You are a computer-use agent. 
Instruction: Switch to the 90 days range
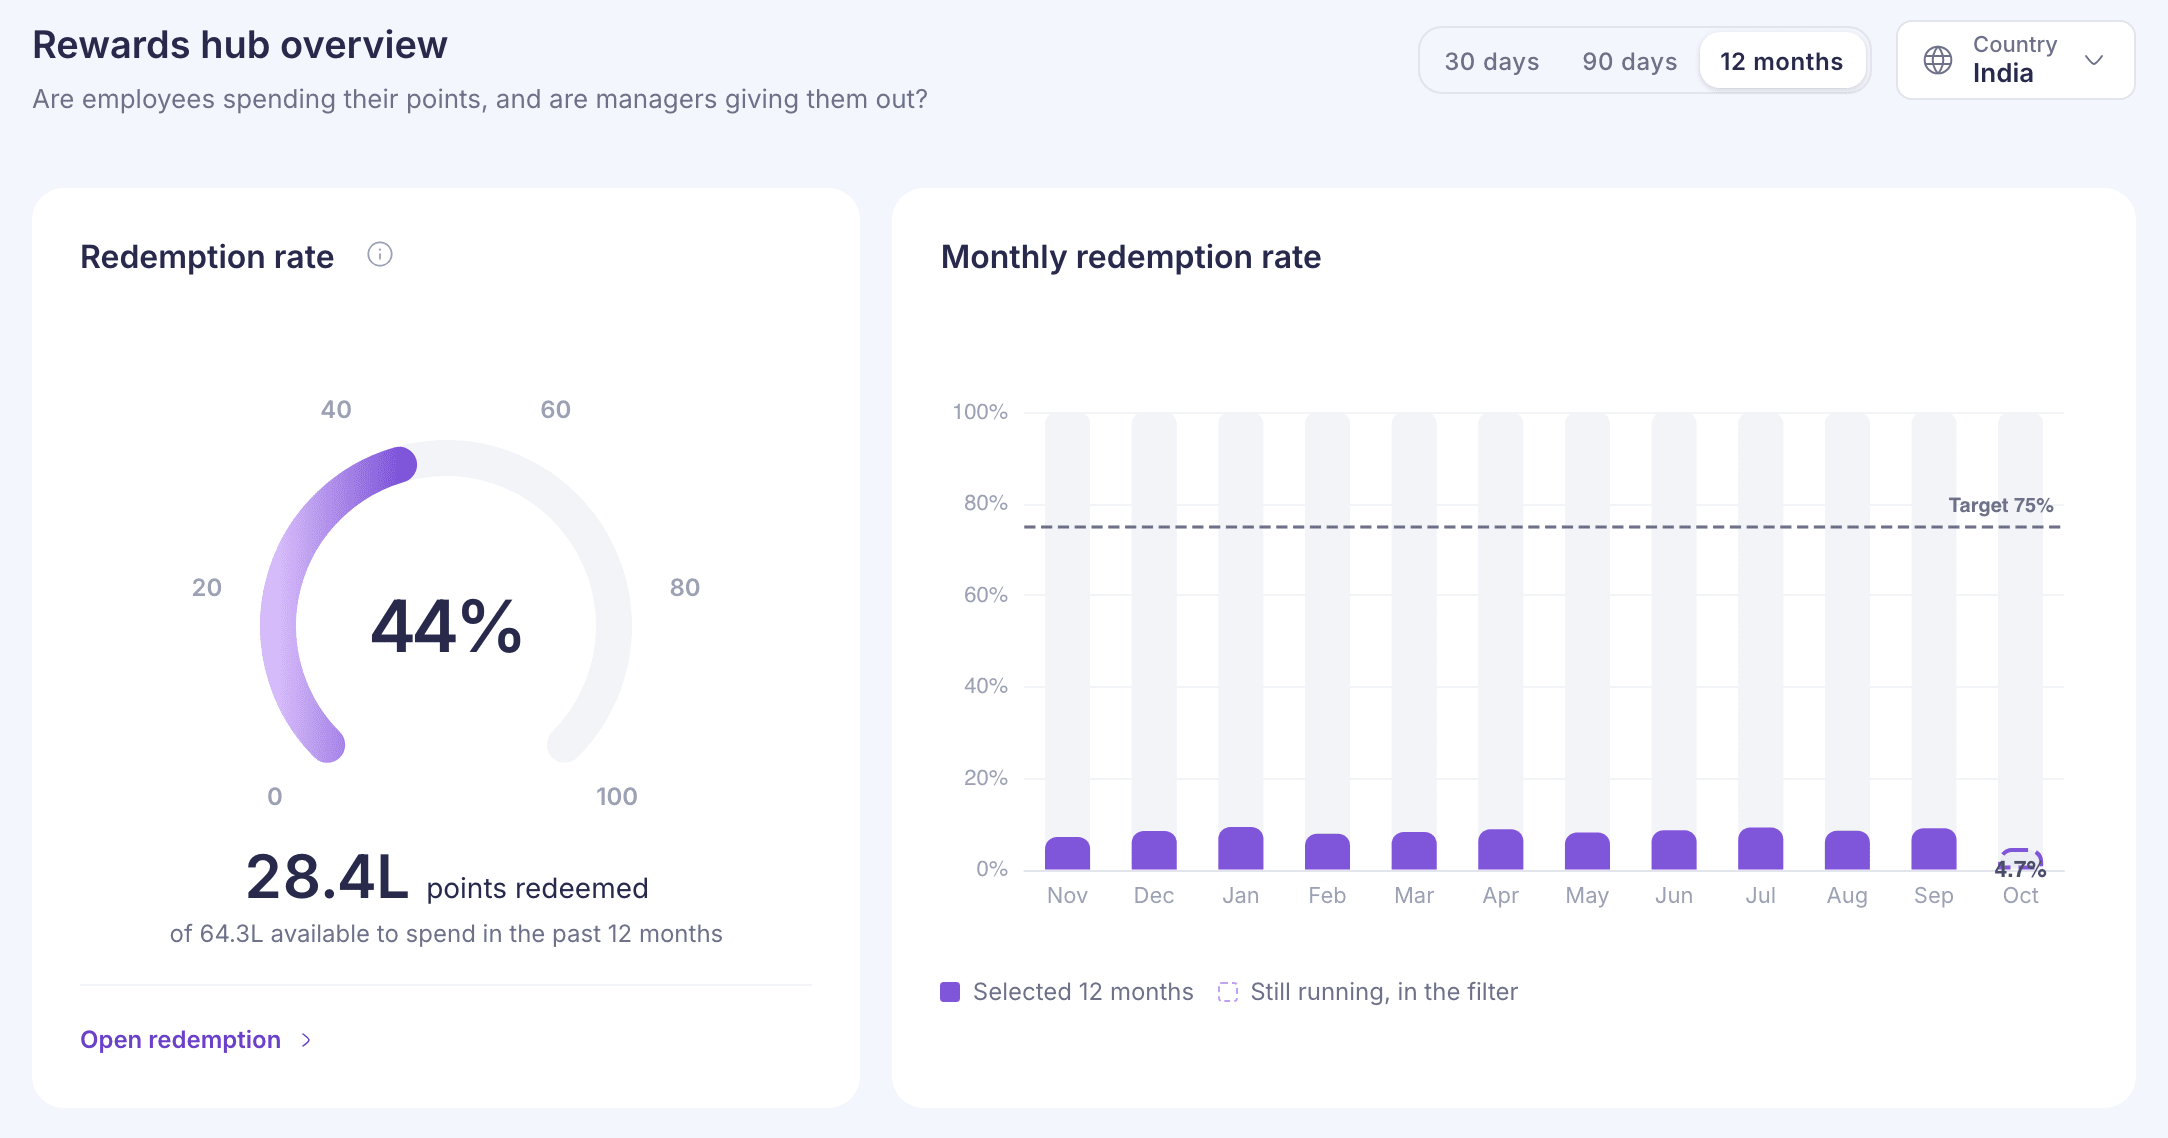point(1630,61)
